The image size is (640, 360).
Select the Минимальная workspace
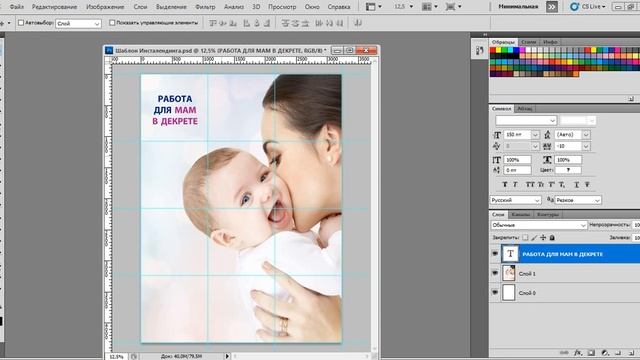tap(518, 7)
